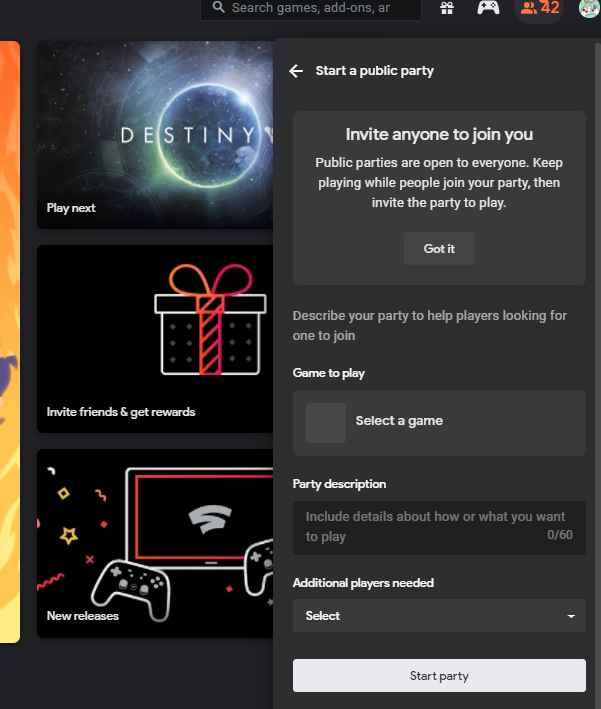The width and height of the screenshot is (601, 709).
Task: Click the back arrow beside Start a public party
Action: [x=296, y=71]
